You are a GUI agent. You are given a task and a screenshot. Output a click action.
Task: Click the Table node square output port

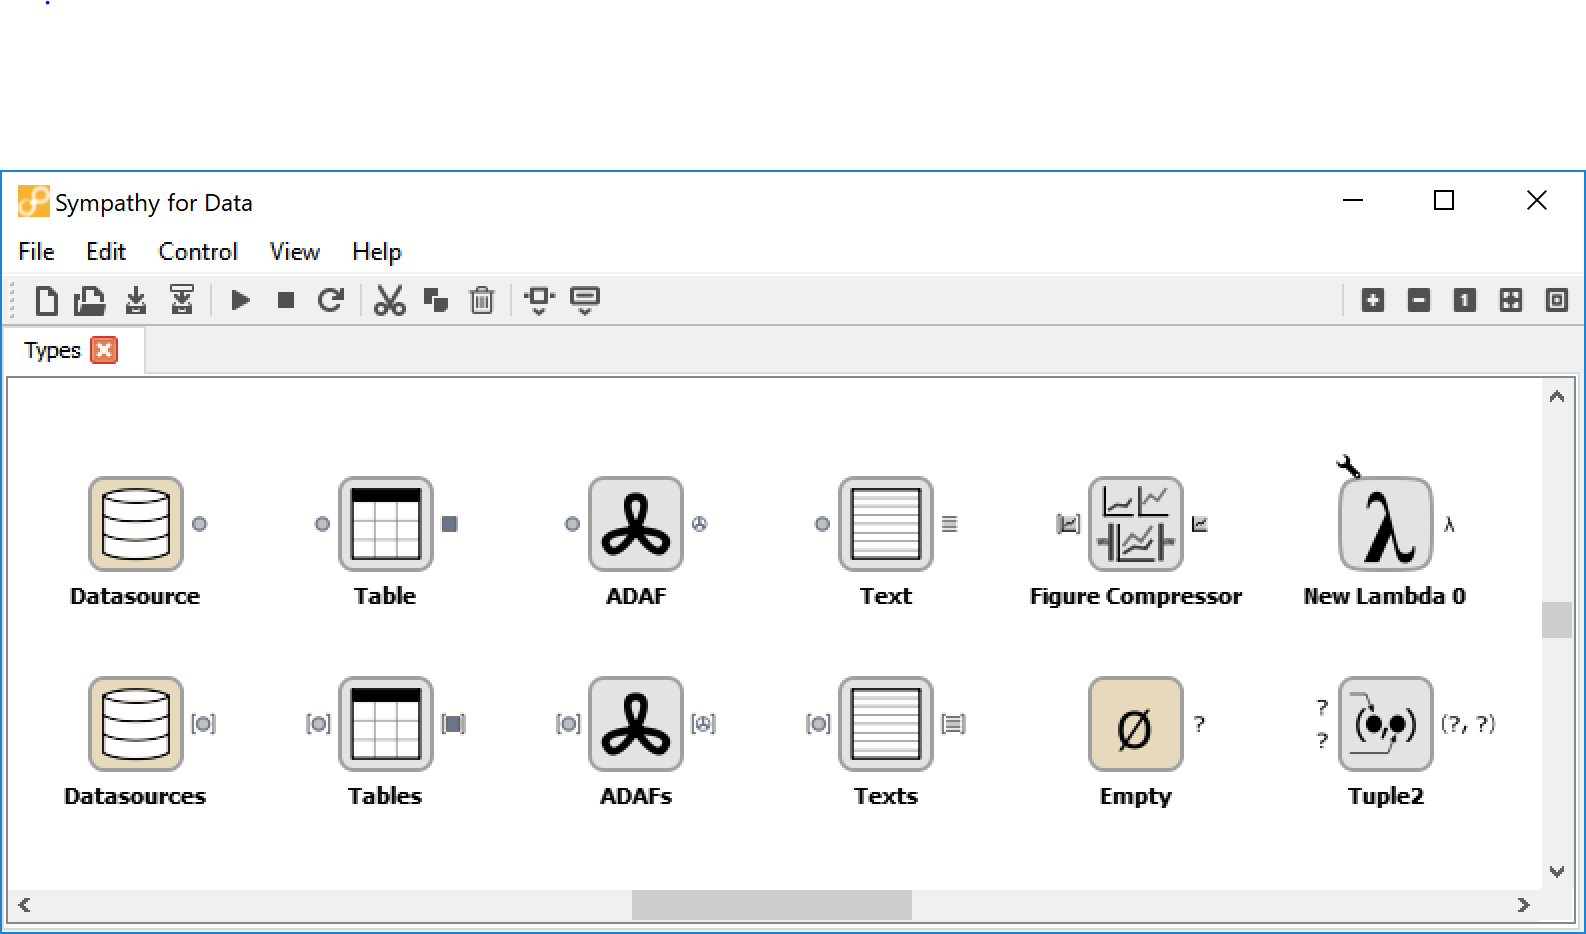pos(450,524)
